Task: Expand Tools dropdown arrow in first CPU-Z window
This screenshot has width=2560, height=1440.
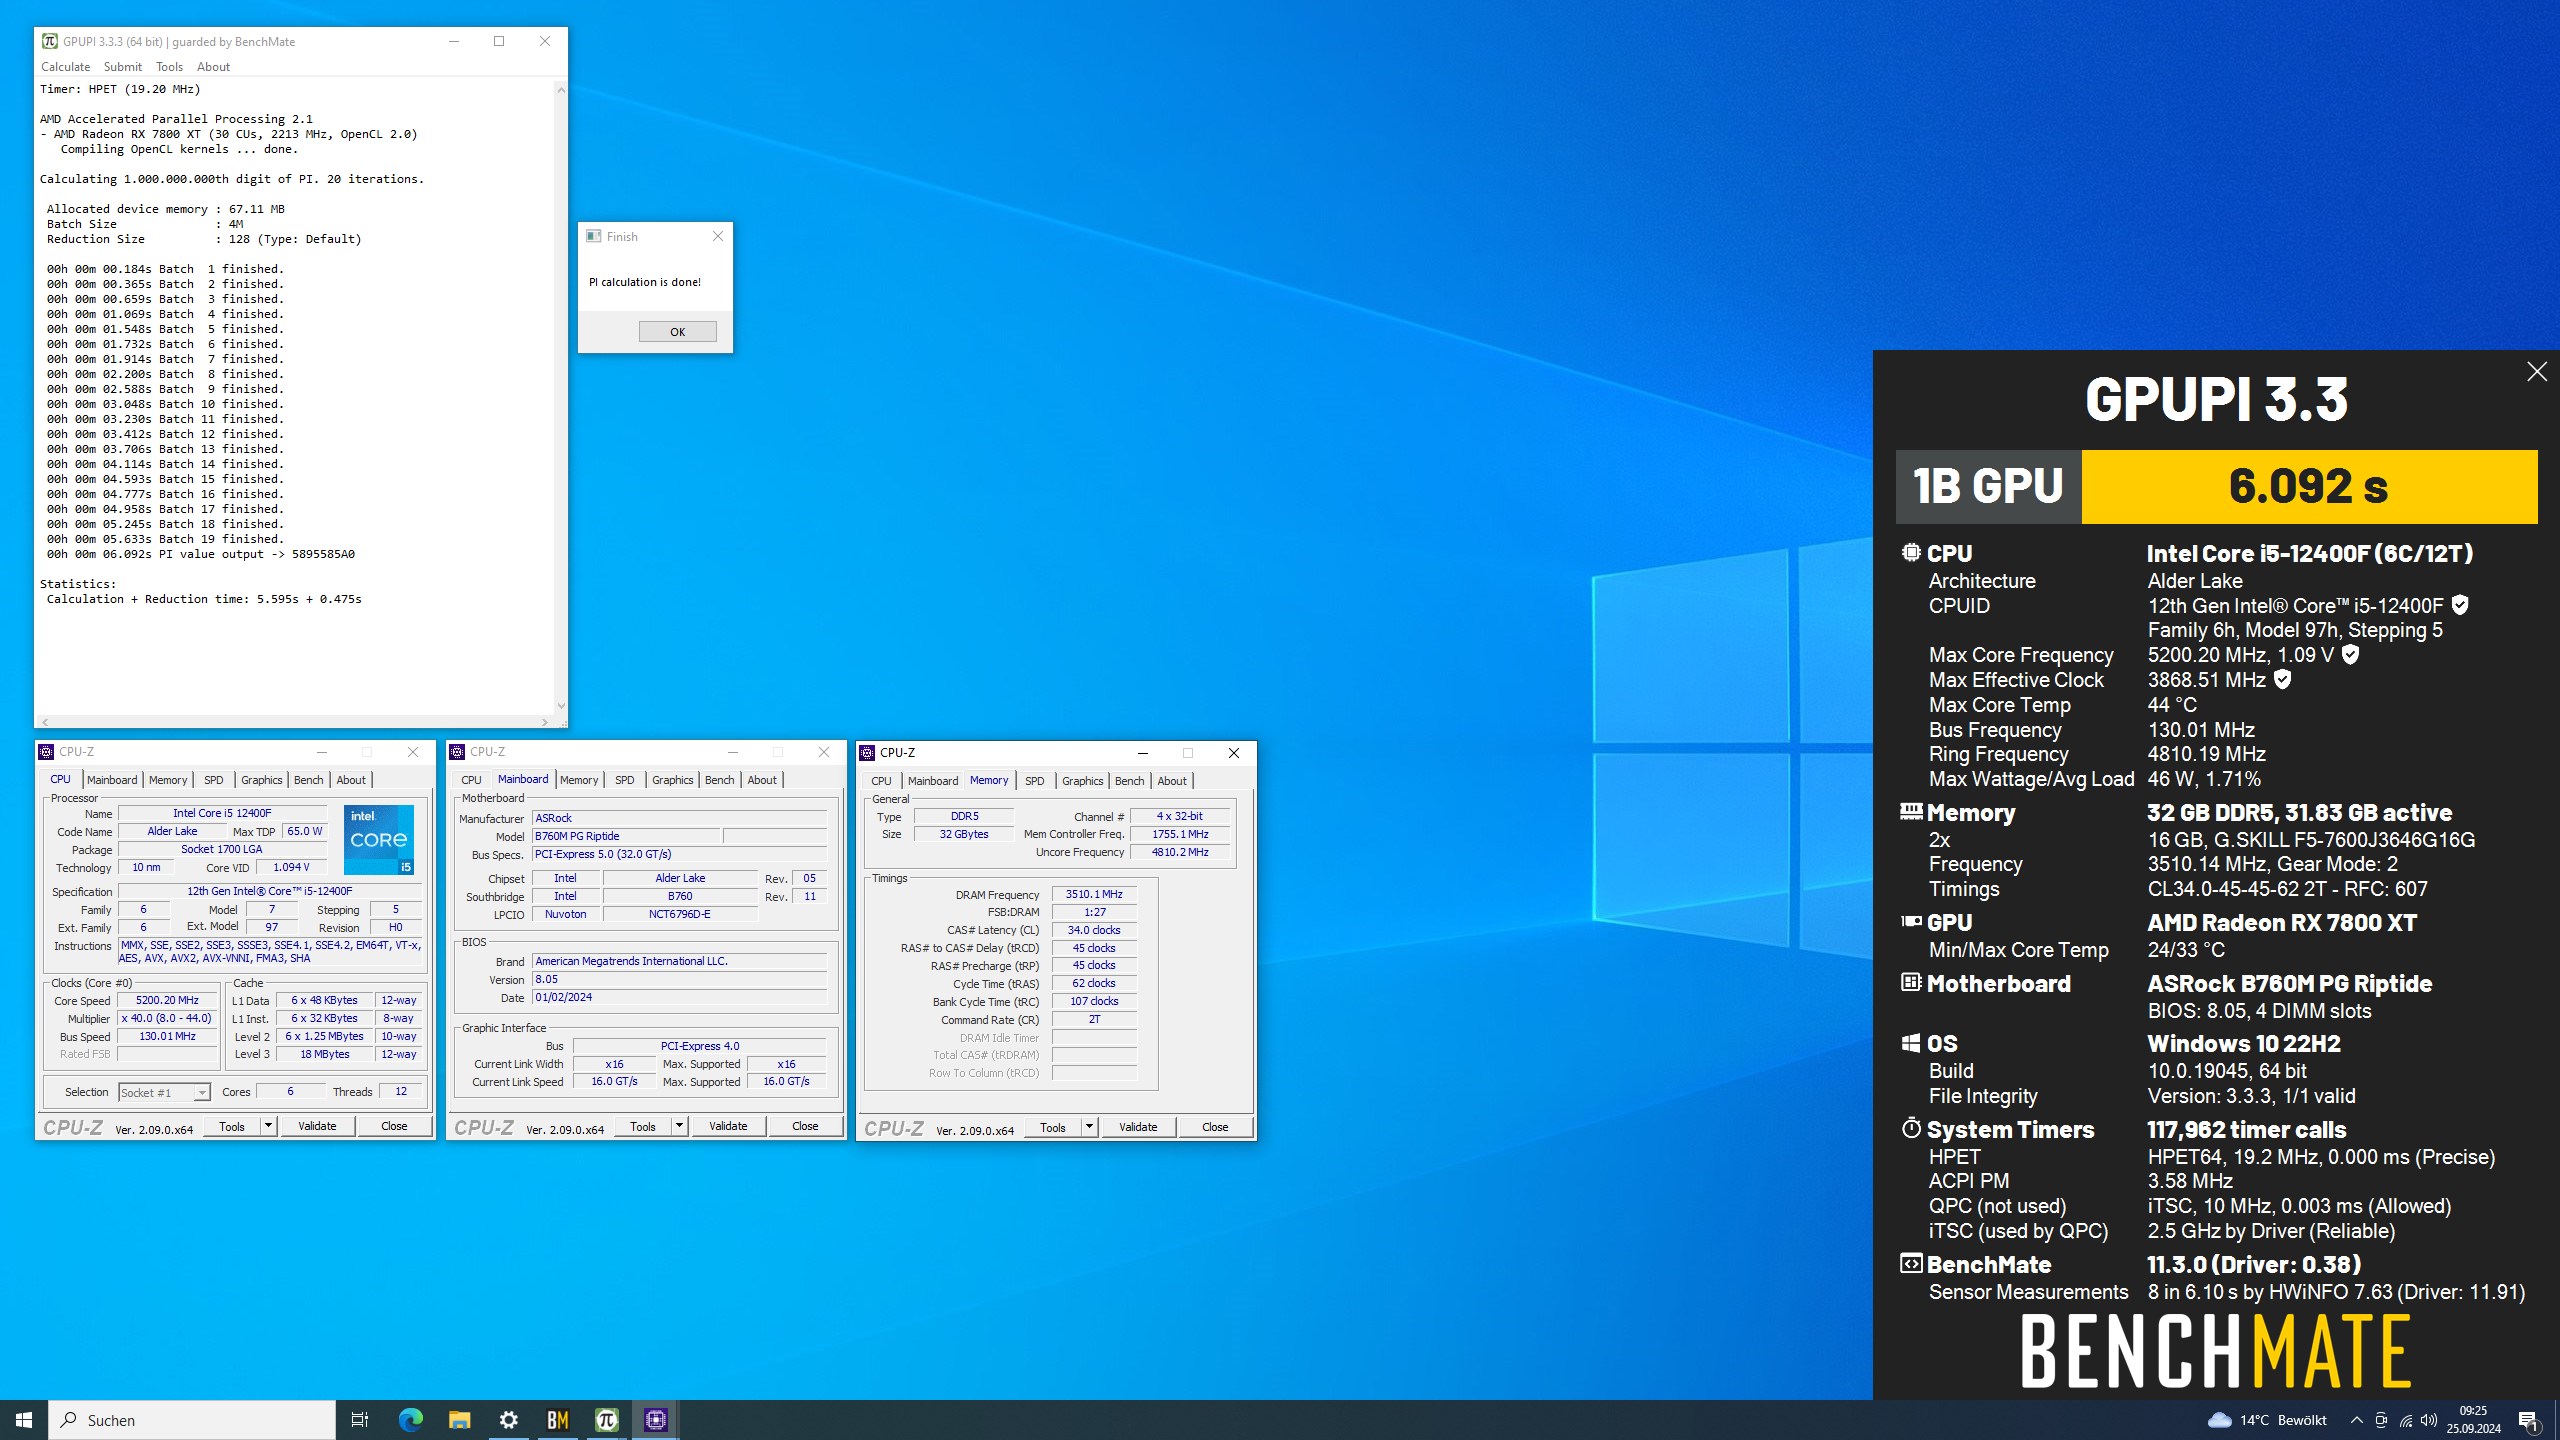Action: tap(268, 1127)
